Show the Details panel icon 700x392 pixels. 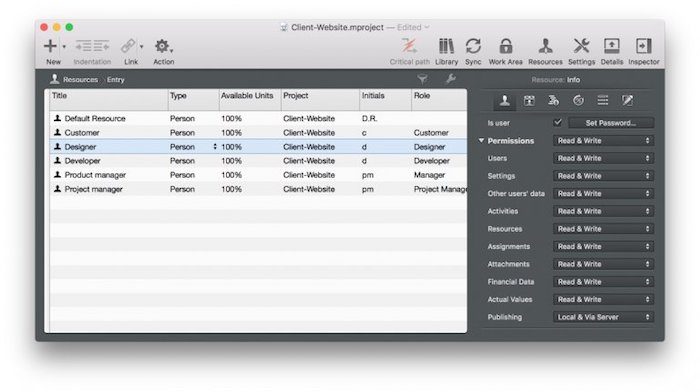[x=612, y=46]
